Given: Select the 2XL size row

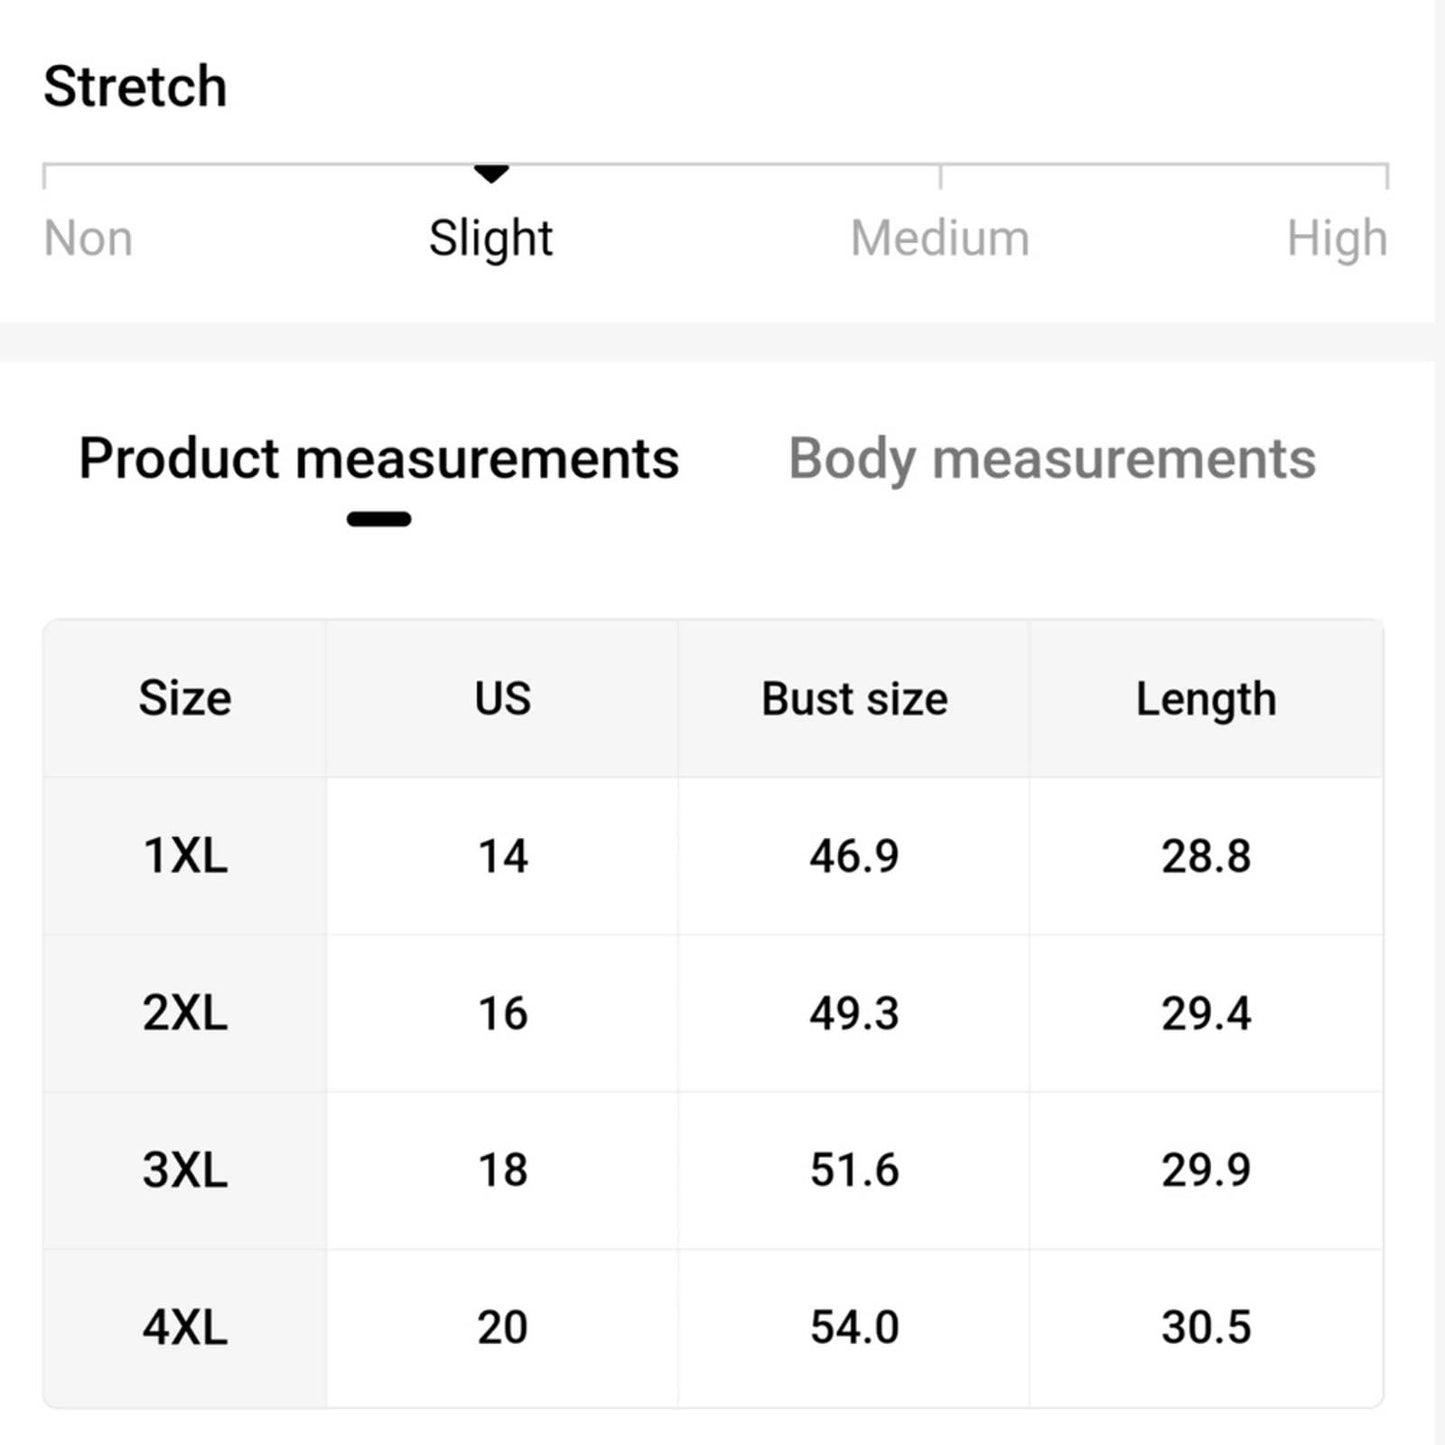Looking at the screenshot, I should (713, 1013).
